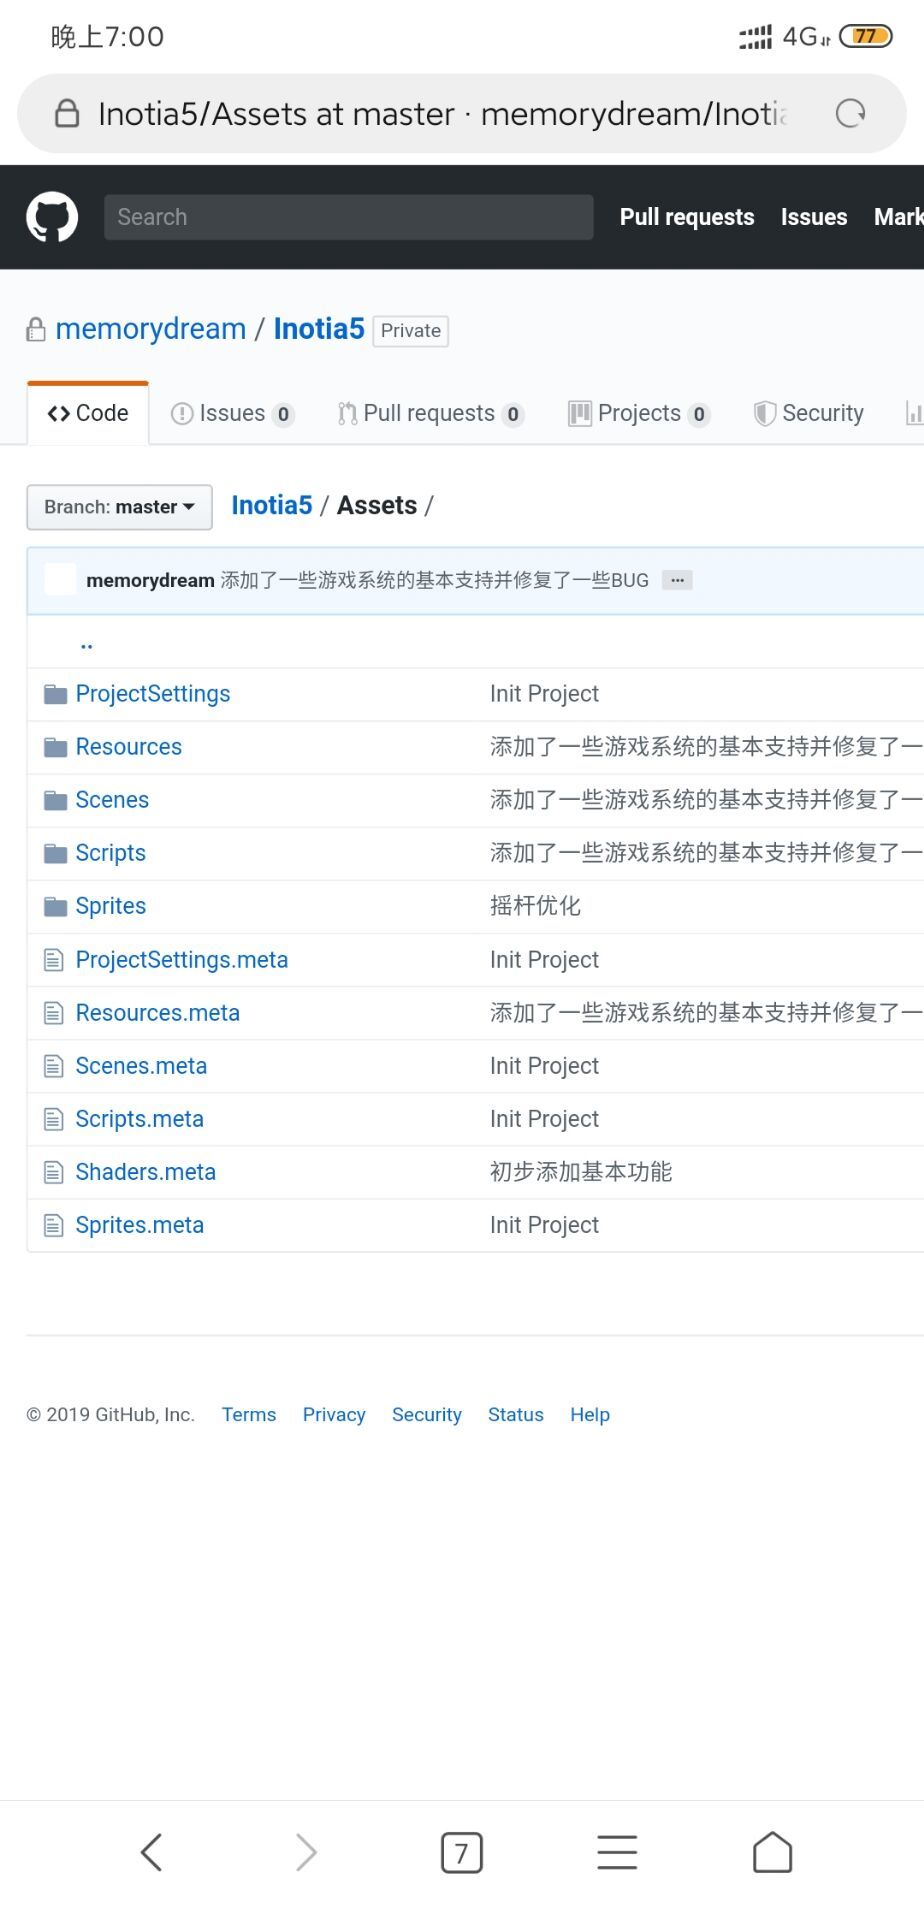
Task: Click the file icon beside ProjectSettings.meta
Action: (54, 960)
